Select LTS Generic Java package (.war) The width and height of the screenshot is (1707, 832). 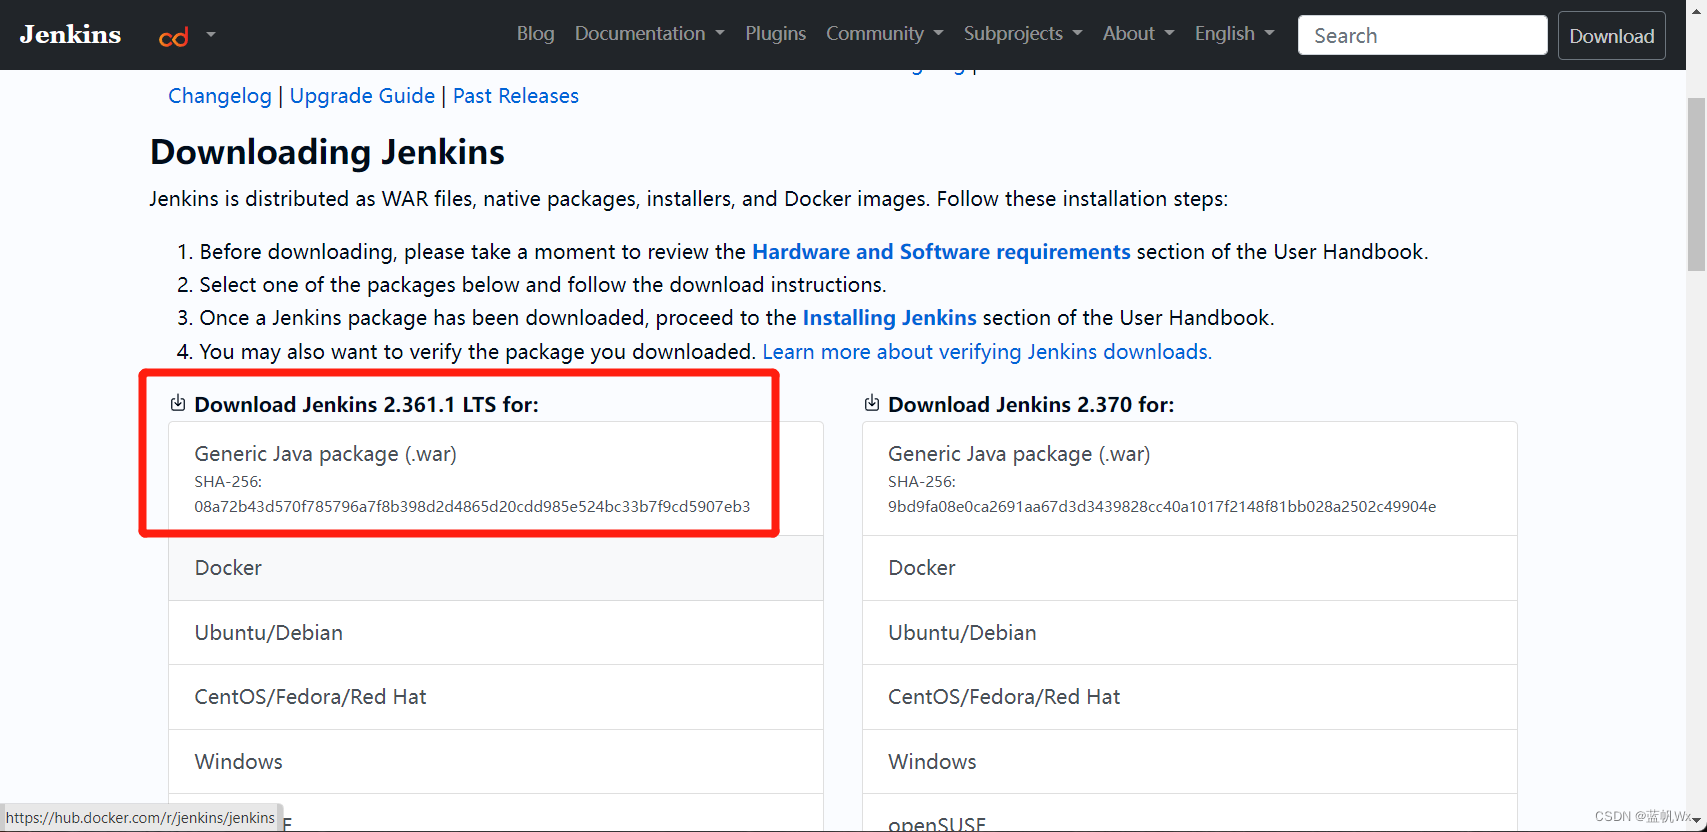[496, 479]
